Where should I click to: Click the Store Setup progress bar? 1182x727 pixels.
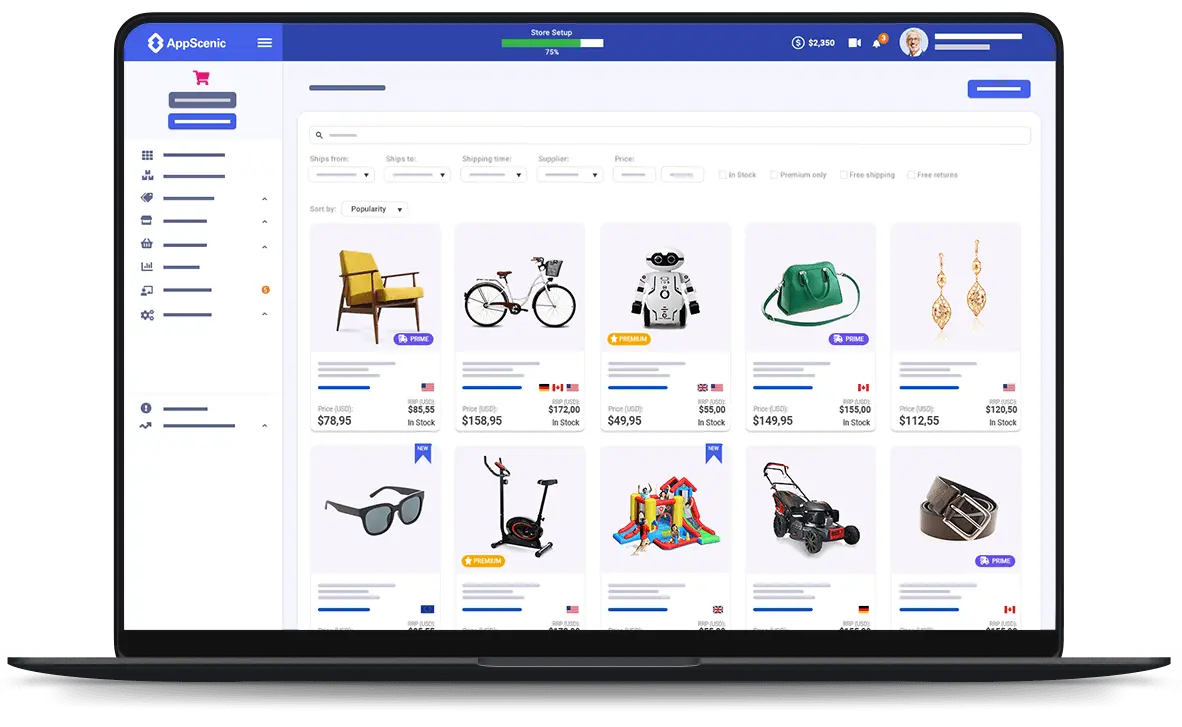pos(552,43)
